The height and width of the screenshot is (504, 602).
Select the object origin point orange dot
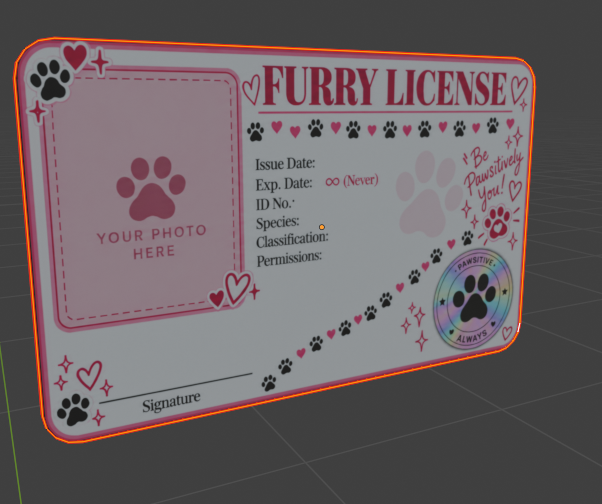(322, 227)
